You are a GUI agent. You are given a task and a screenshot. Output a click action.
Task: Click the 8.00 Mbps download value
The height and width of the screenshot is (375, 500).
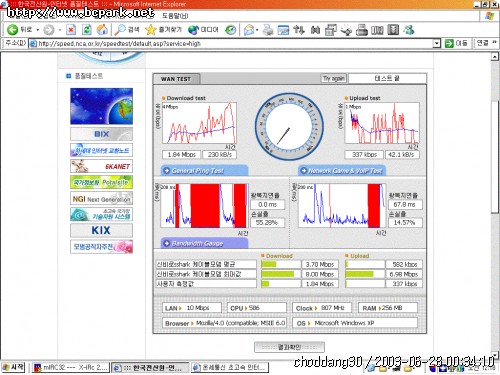(x=320, y=274)
